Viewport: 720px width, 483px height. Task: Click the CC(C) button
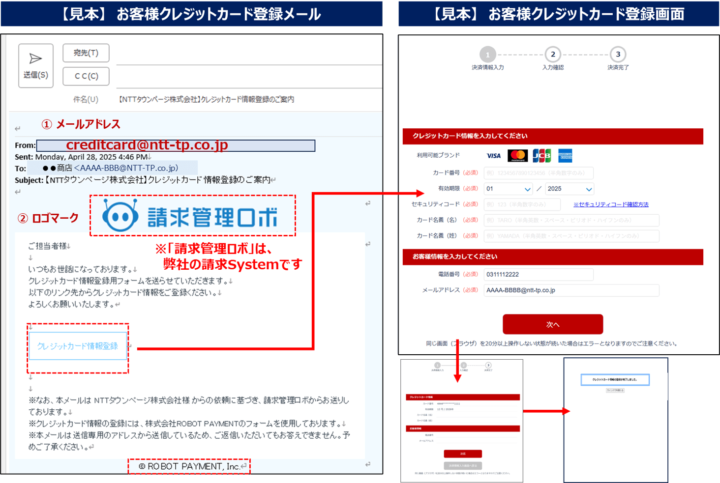86,75
